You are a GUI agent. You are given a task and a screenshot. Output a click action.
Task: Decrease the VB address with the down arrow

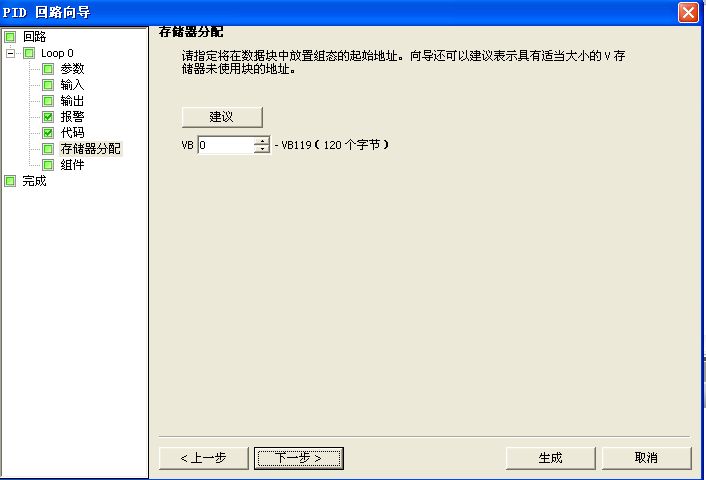click(x=262, y=149)
